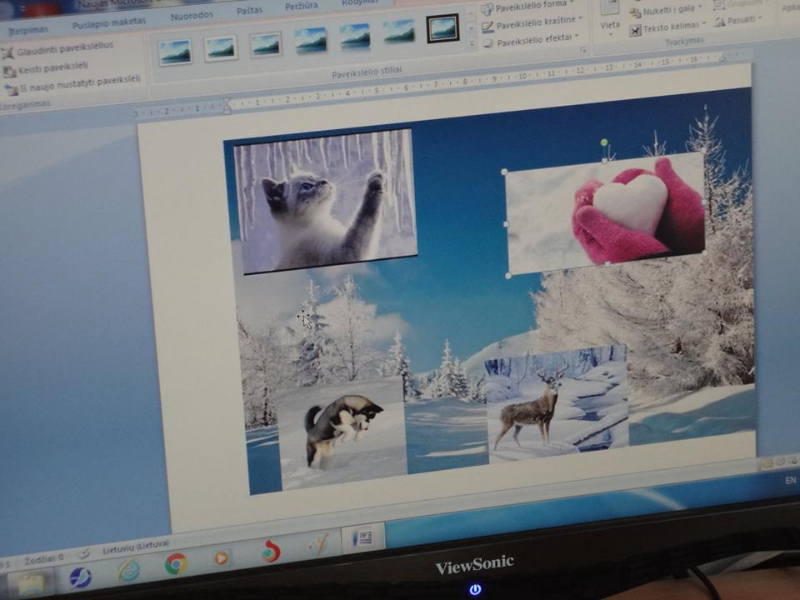The width and height of the screenshot is (800, 600).
Task: Apply the fifth reflected picture style thumbnail
Action: click(355, 36)
